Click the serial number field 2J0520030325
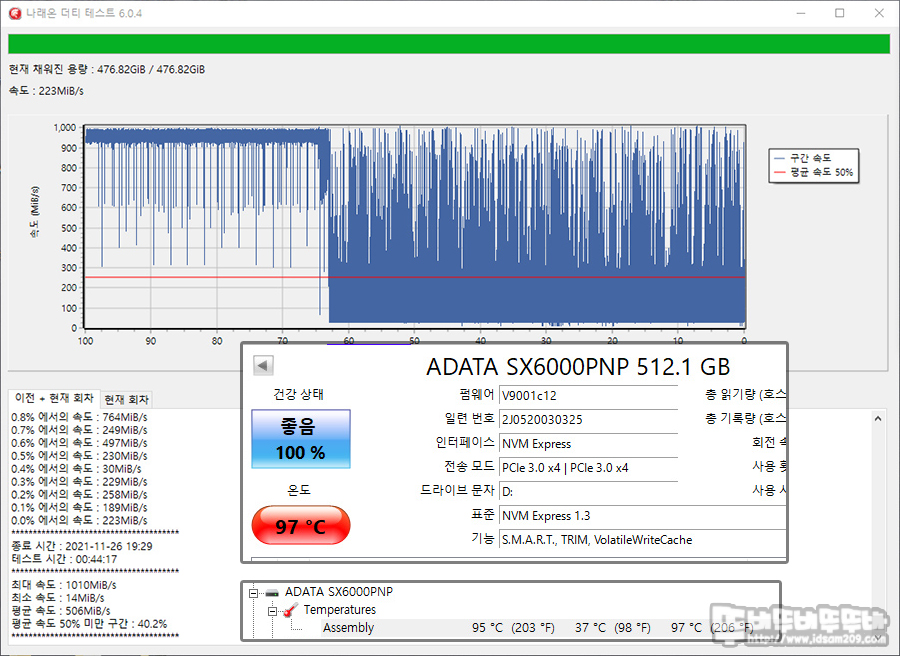The width and height of the screenshot is (900, 656). click(588, 420)
